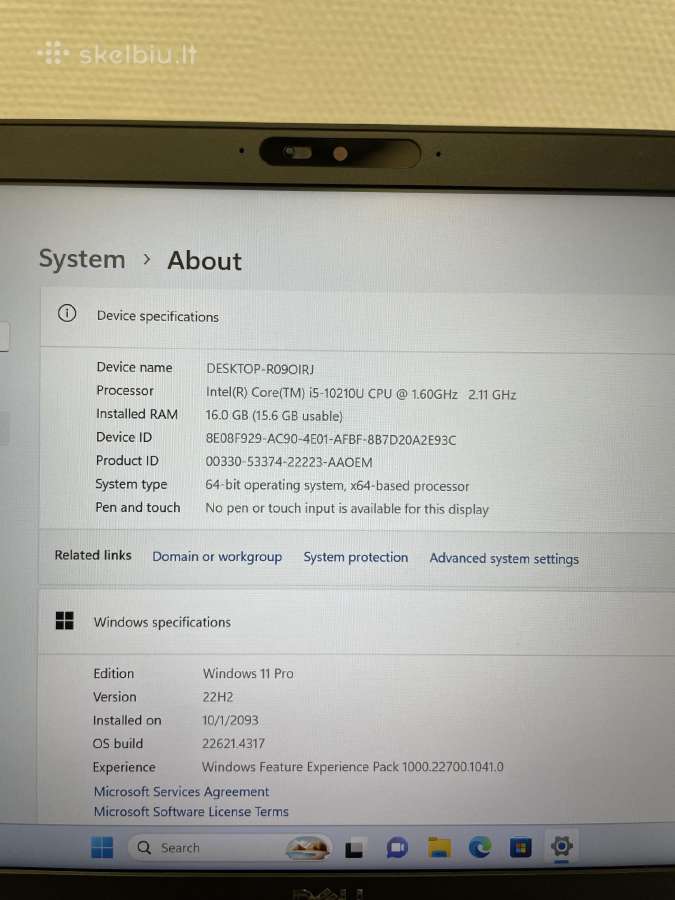
Task: Open the Task View icon
Action: [x=354, y=849]
